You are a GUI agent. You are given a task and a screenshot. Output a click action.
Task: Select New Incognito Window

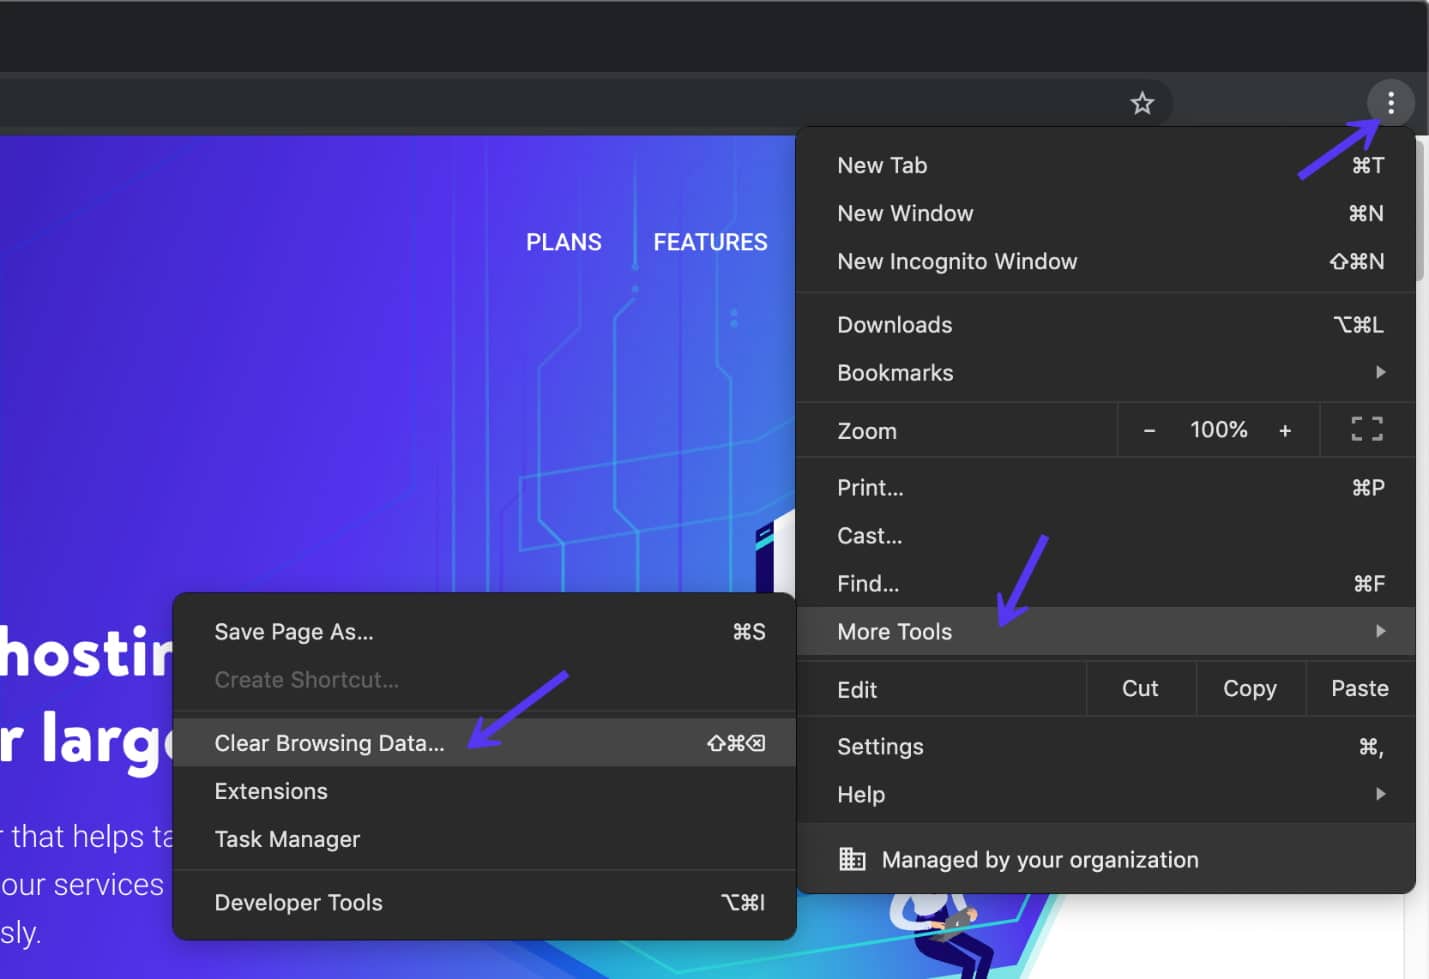click(x=957, y=261)
